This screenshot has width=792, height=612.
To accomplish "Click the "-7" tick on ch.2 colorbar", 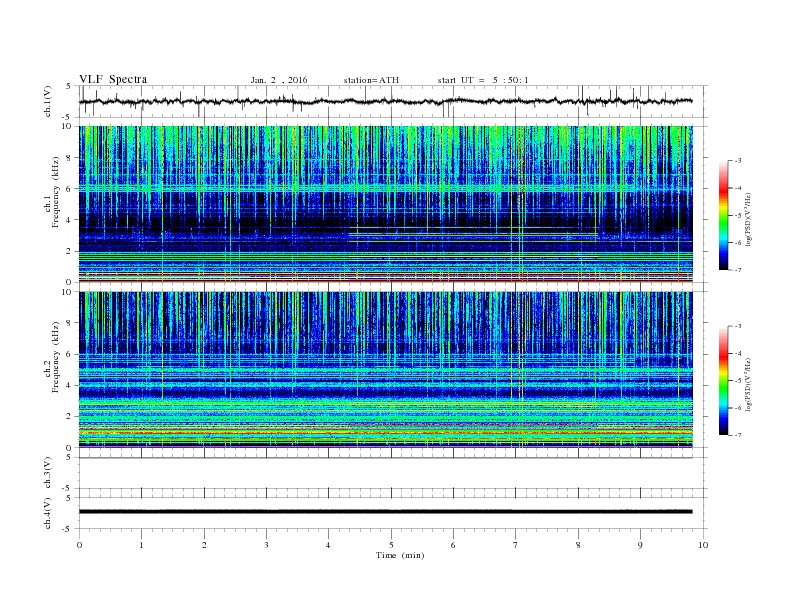I will (x=737, y=435).
